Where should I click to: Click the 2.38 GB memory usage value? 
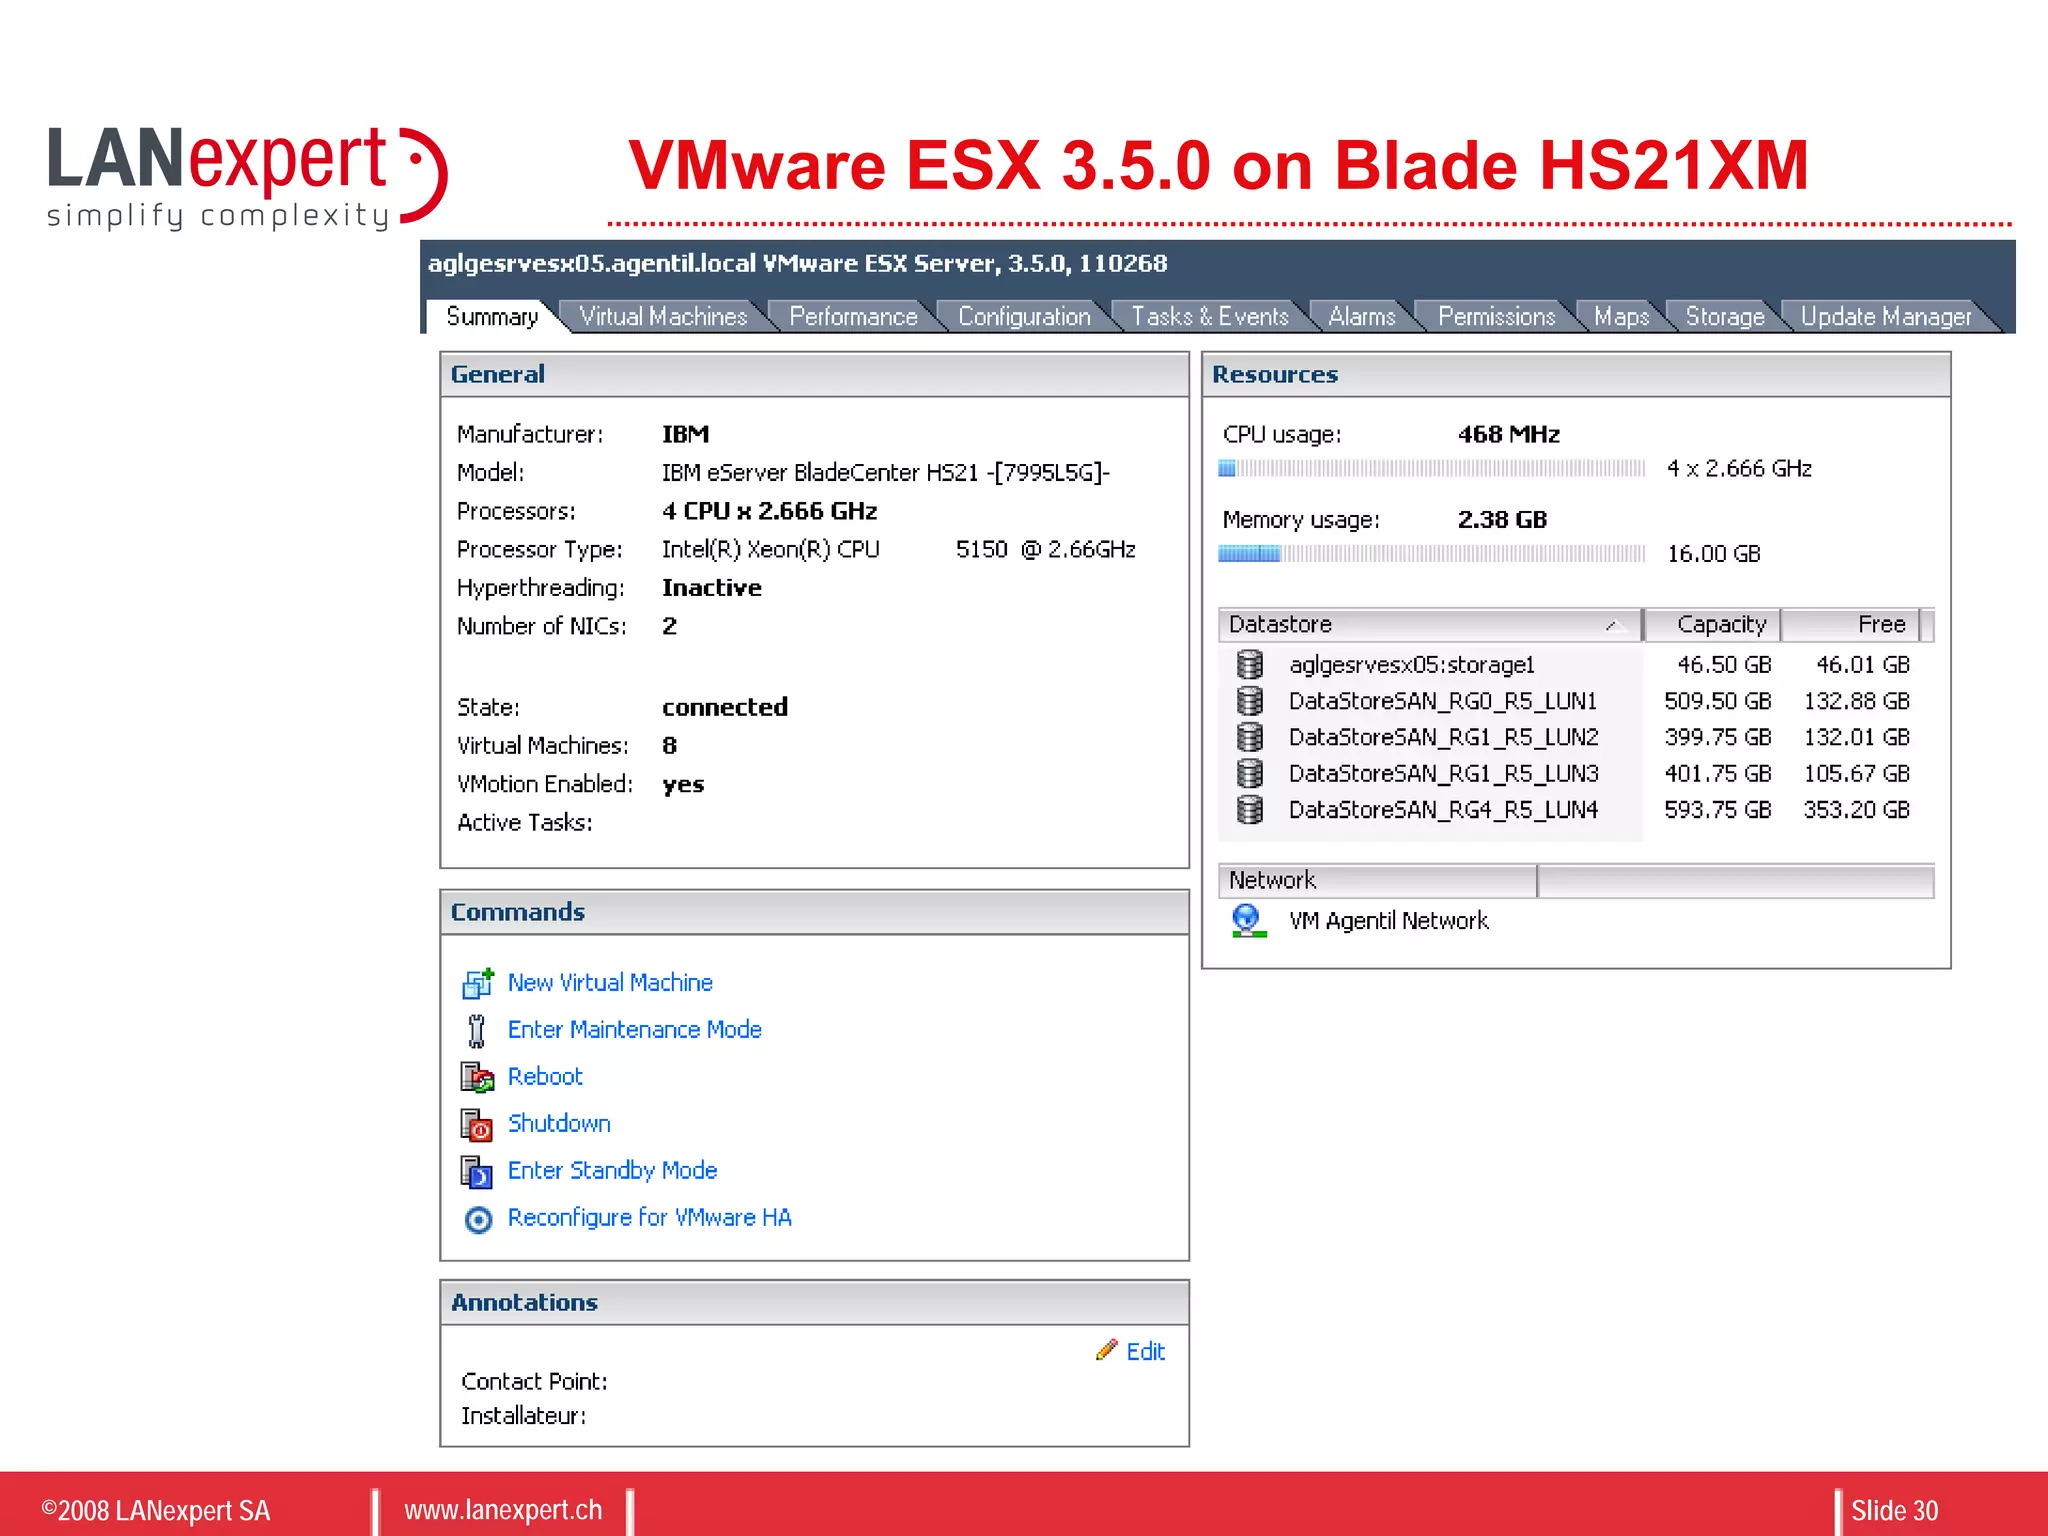[x=1502, y=520]
